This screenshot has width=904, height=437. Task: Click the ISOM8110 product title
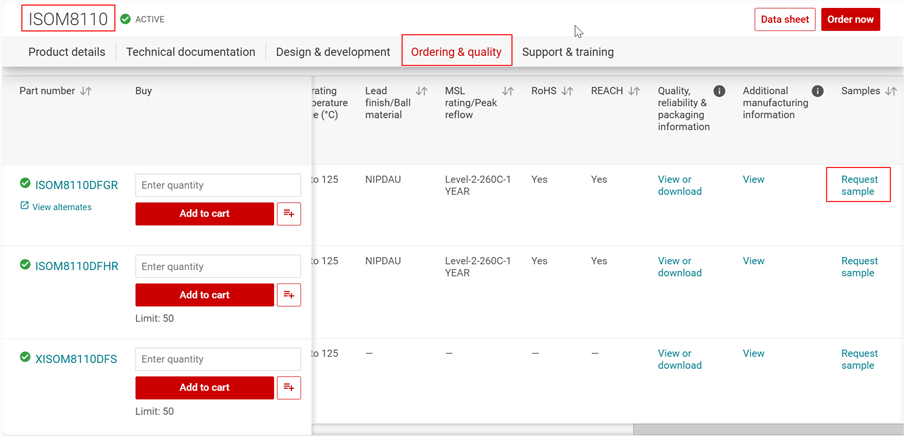pyautogui.click(x=68, y=19)
